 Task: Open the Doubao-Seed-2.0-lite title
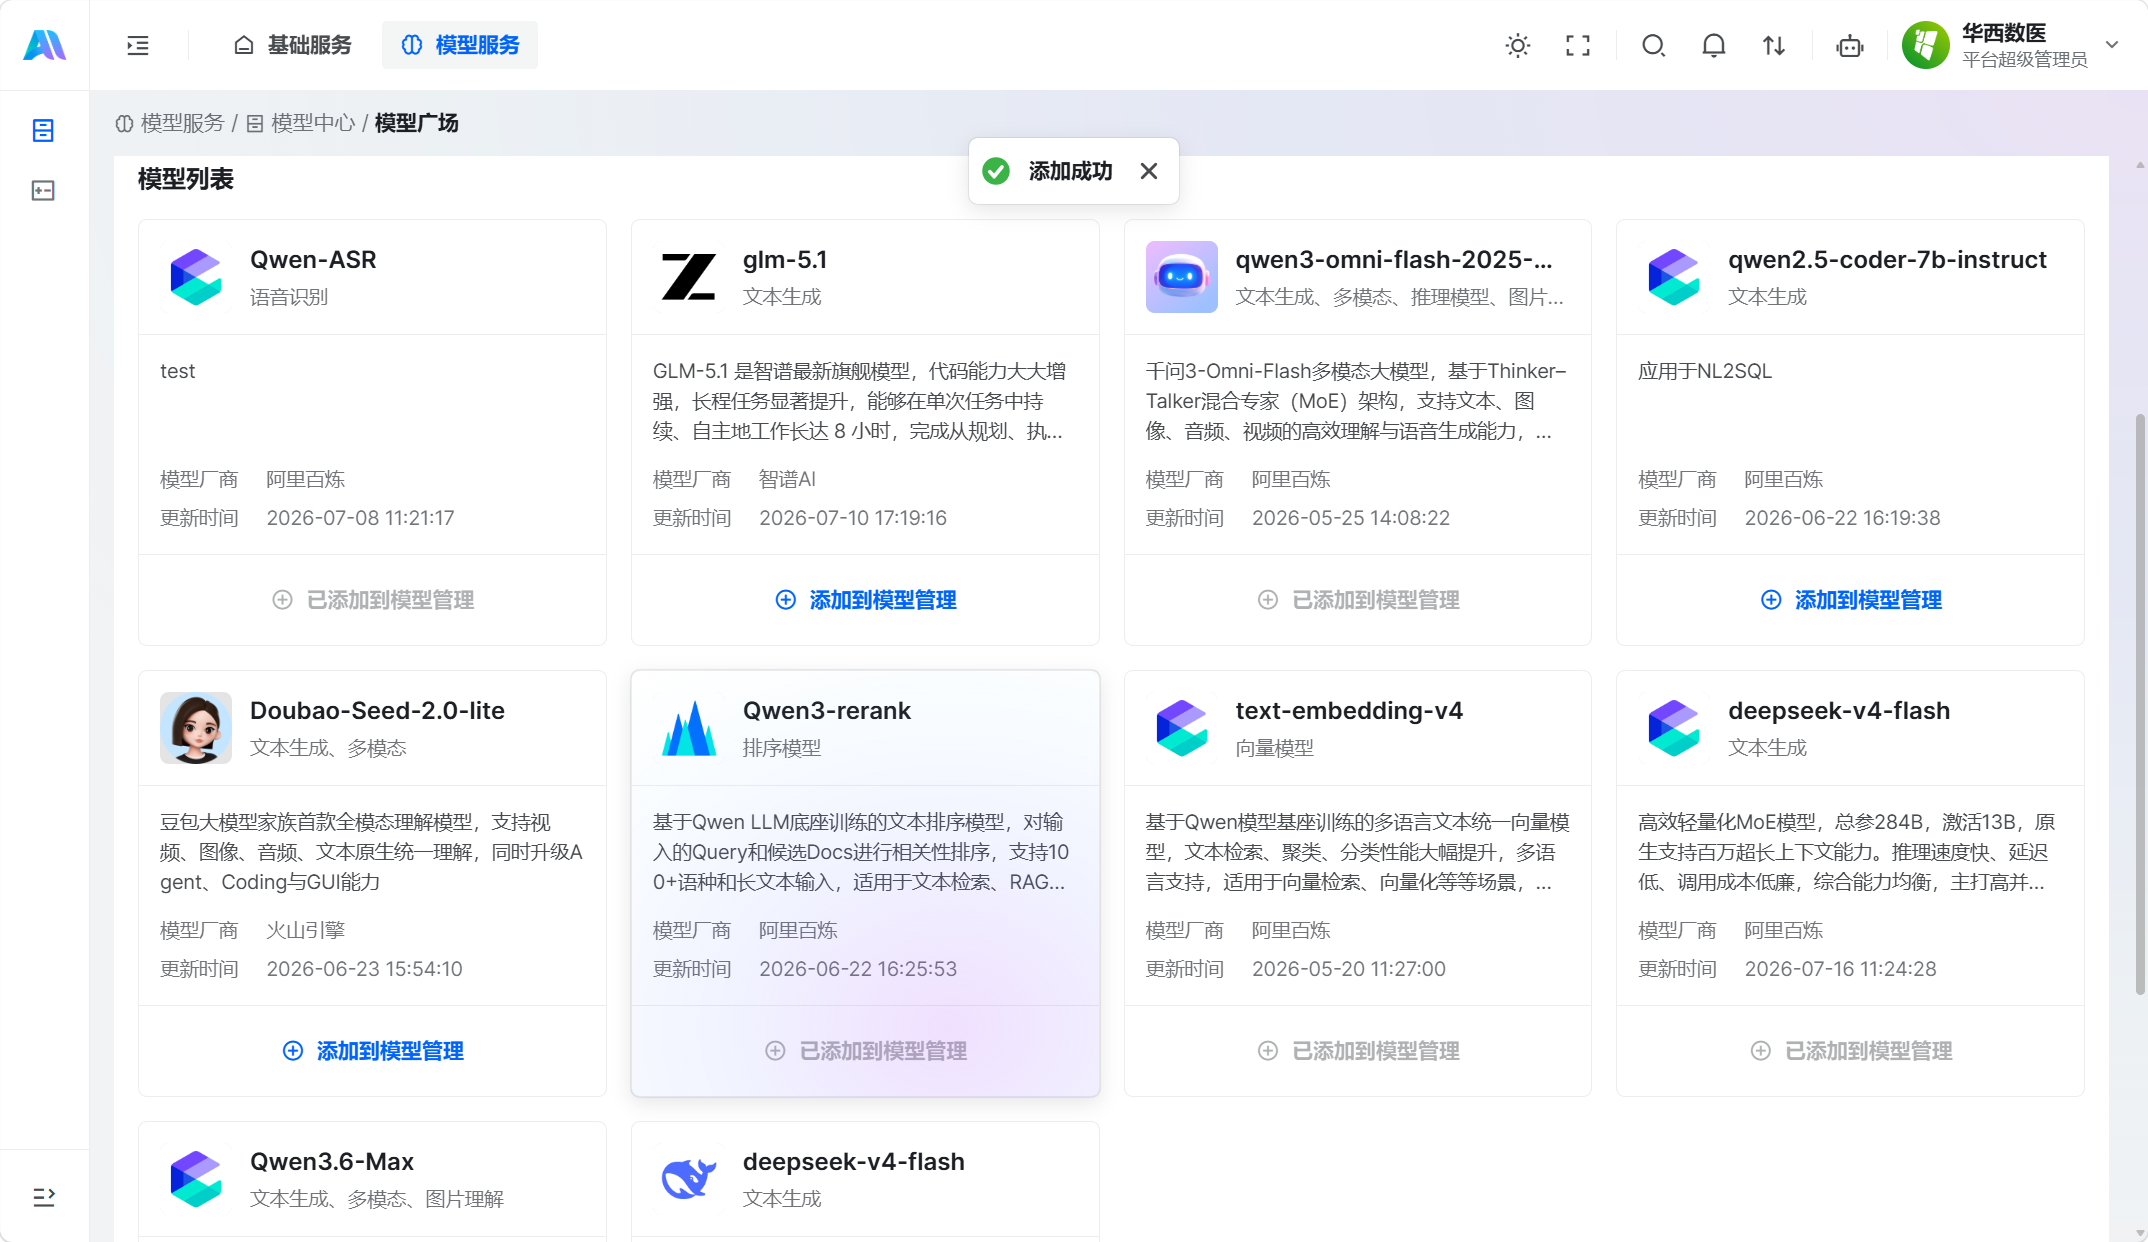coord(377,711)
